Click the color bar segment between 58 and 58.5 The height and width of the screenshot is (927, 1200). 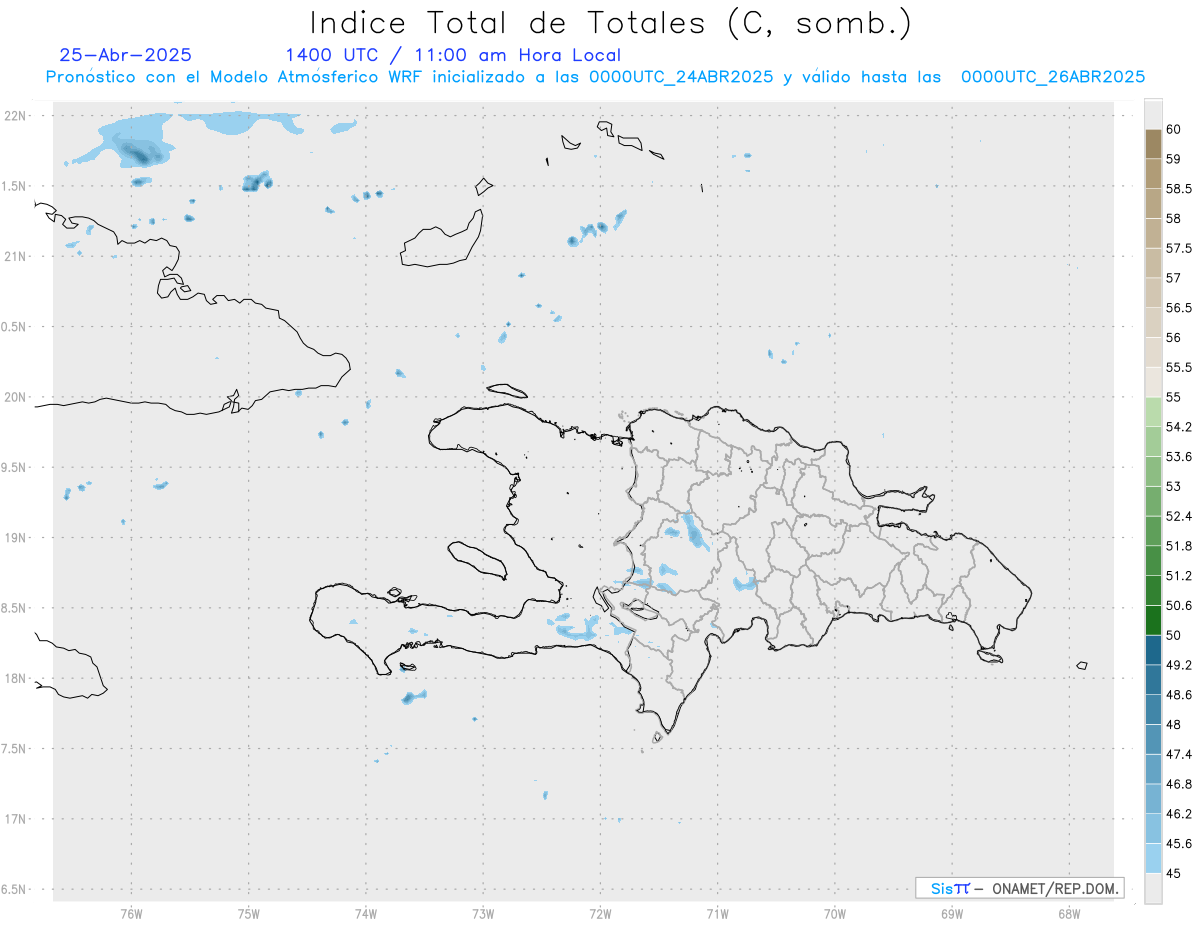click(x=1153, y=204)
